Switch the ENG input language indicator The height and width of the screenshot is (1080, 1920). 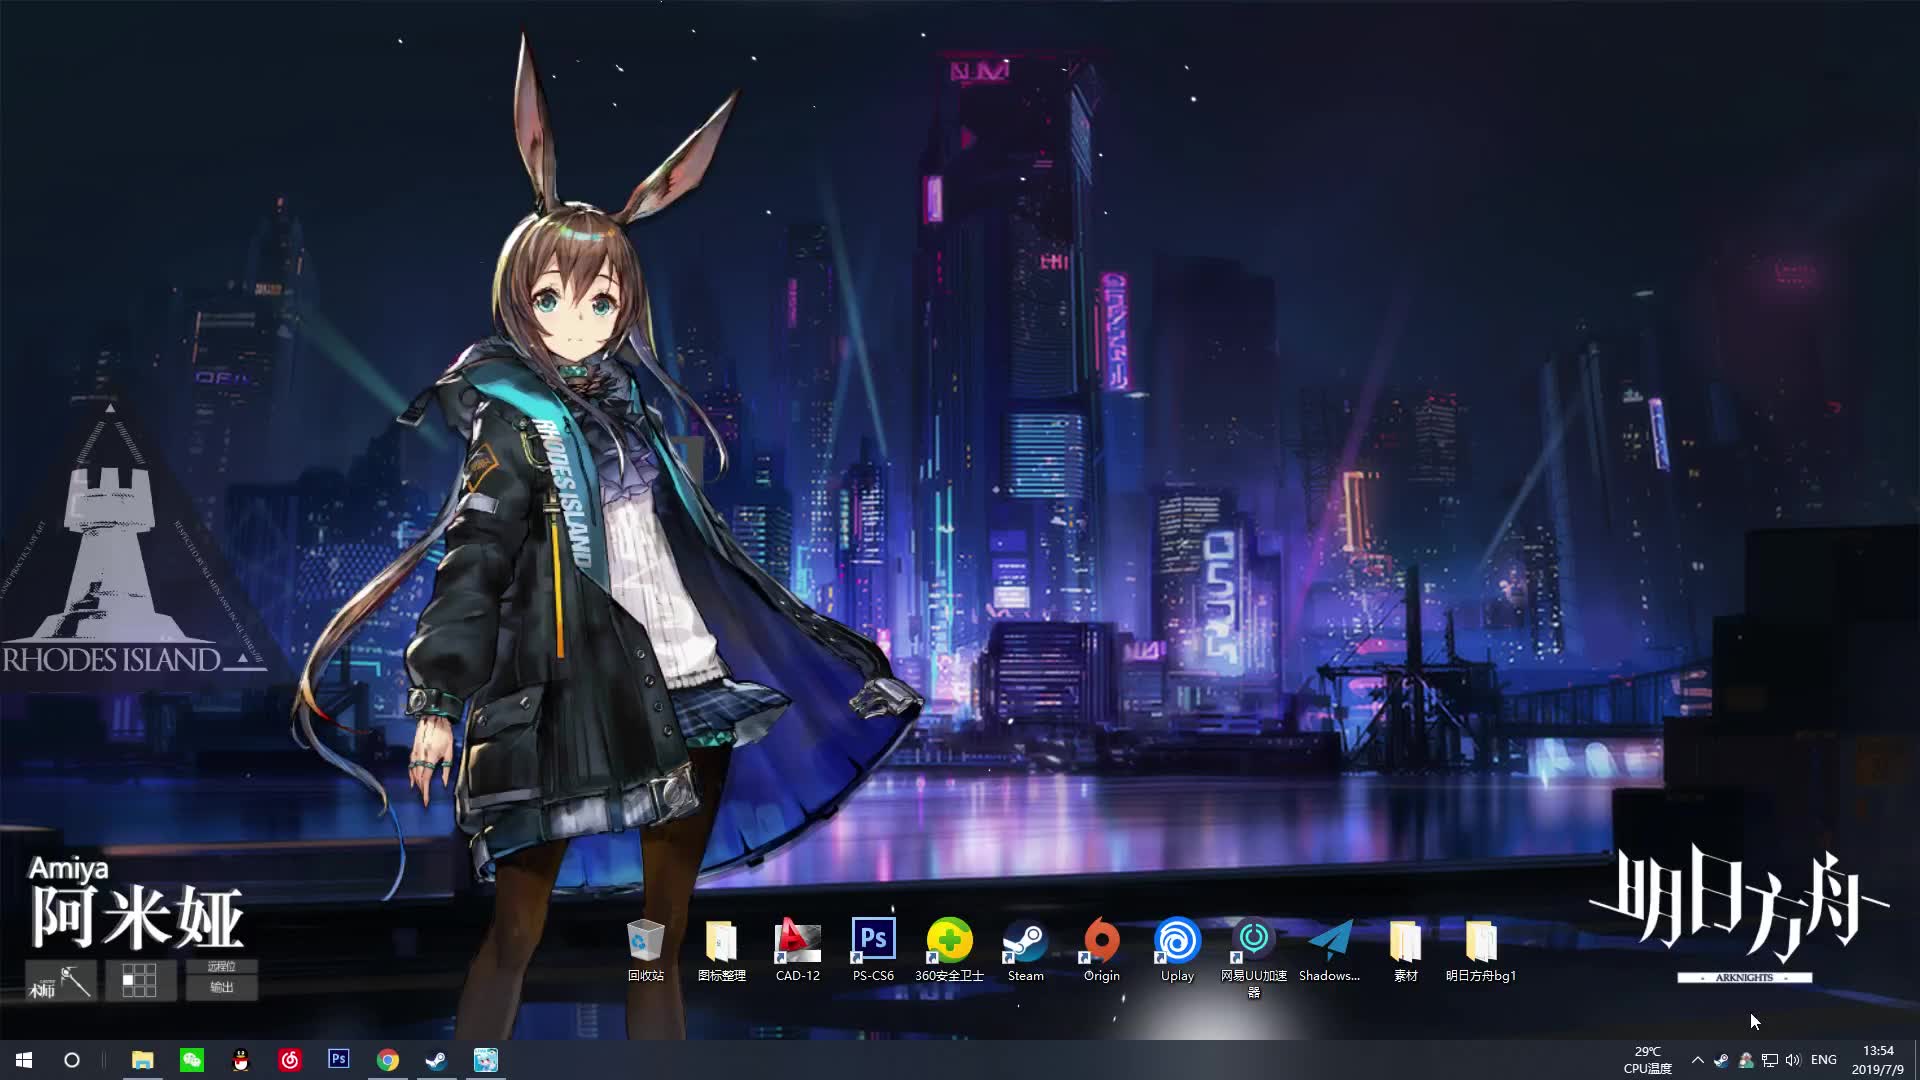coord(1823,1060)
